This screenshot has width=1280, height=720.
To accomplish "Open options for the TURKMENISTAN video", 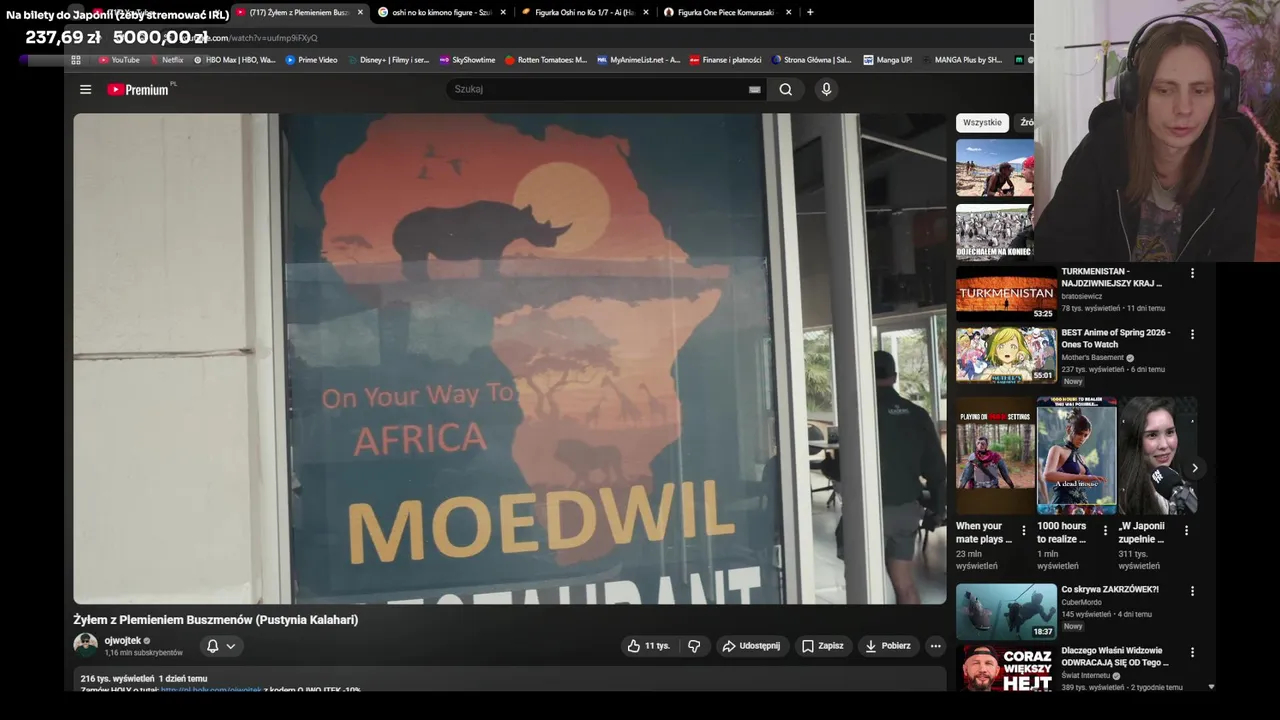I will (1192, 273).
